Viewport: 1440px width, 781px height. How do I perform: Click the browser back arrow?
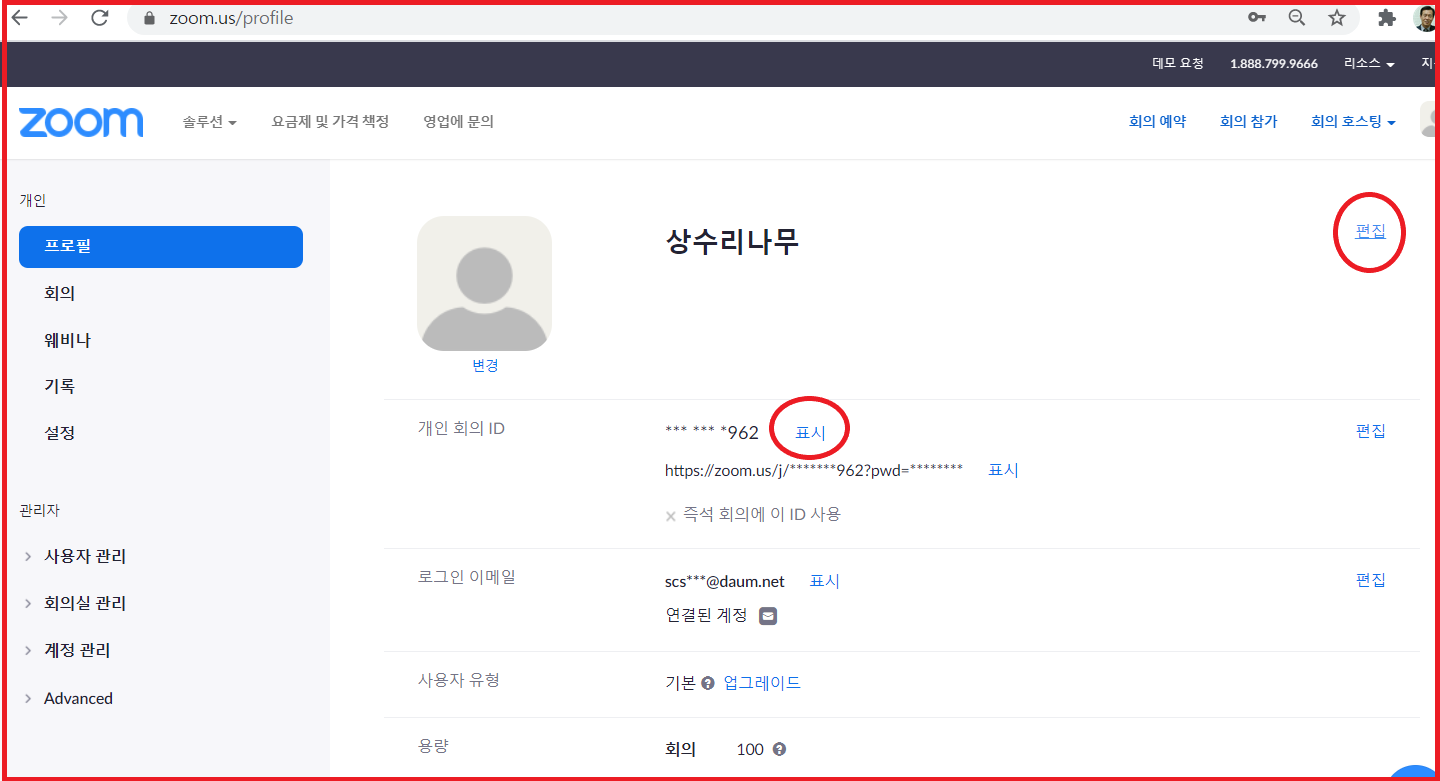(x=19, y=18)
